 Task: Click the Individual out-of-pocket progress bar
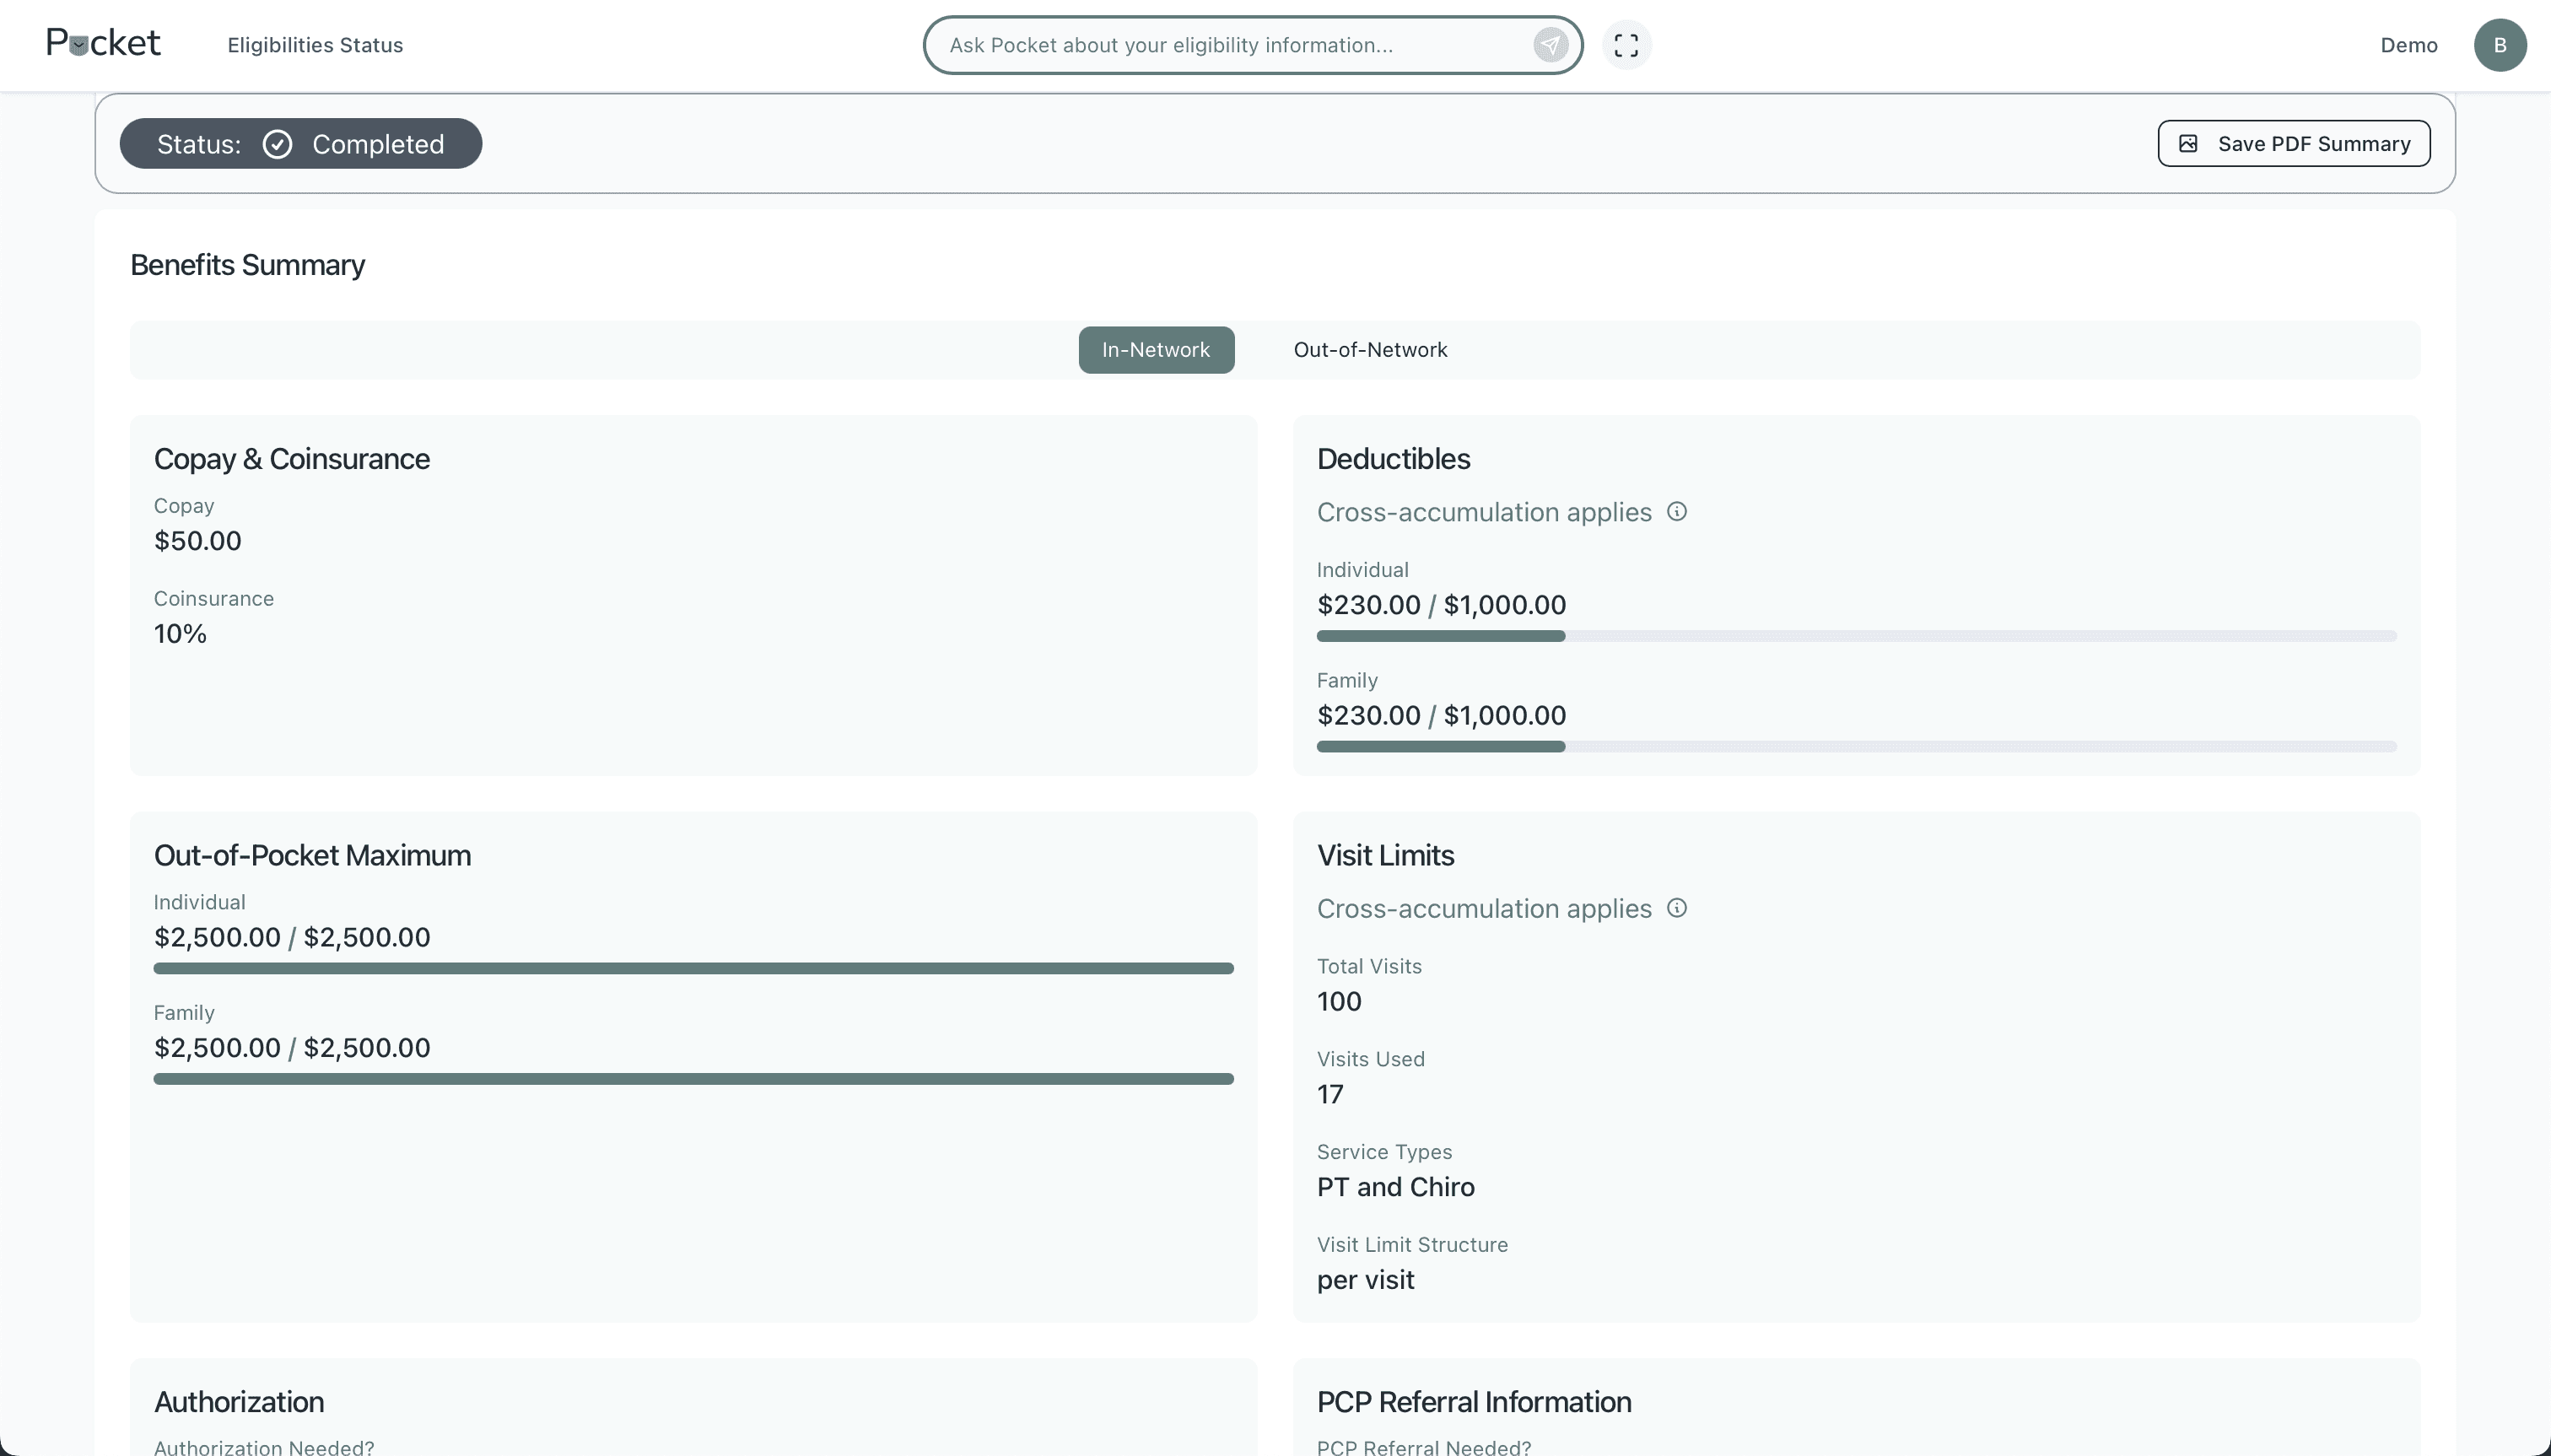pyautogui.click(x=693, y=968)
